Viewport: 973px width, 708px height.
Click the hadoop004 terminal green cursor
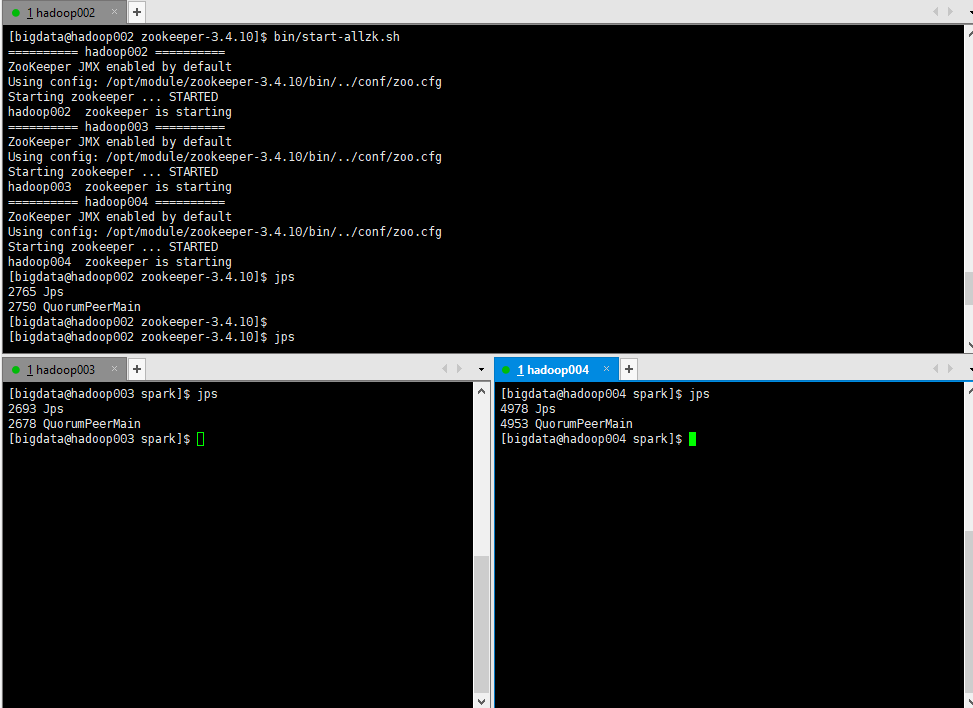coord(693,439)
